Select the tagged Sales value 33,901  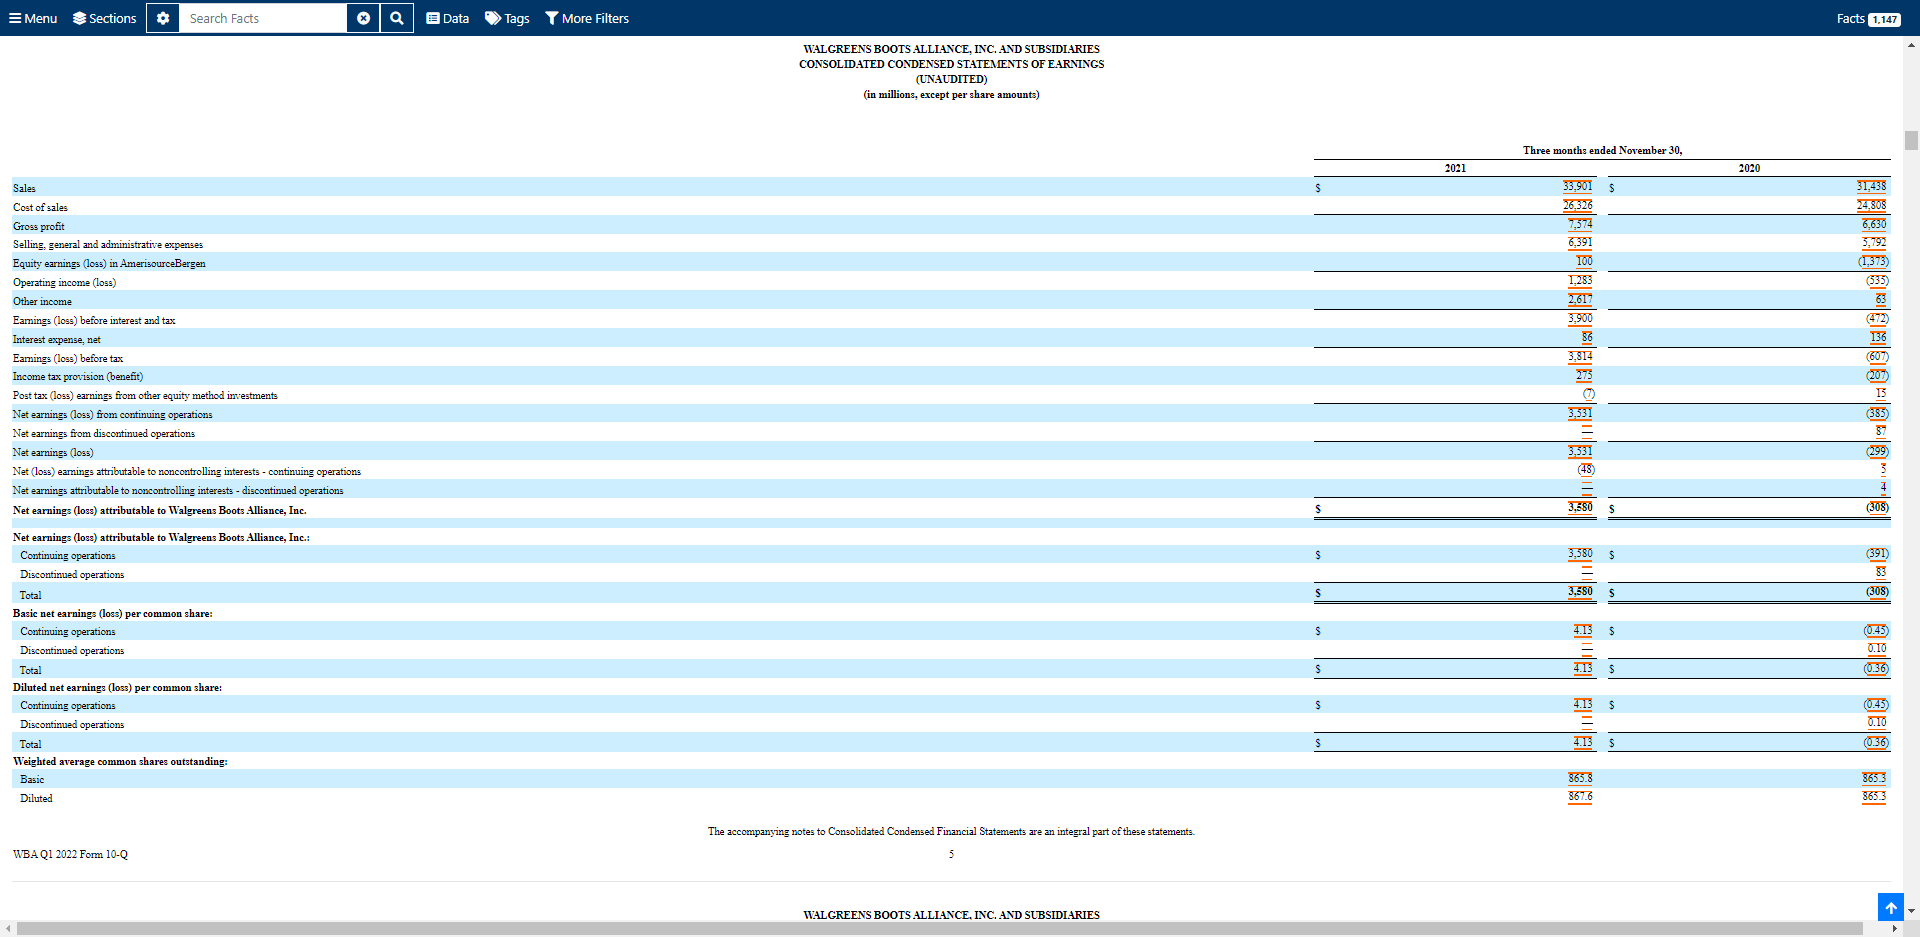(x=1578, y=186)
